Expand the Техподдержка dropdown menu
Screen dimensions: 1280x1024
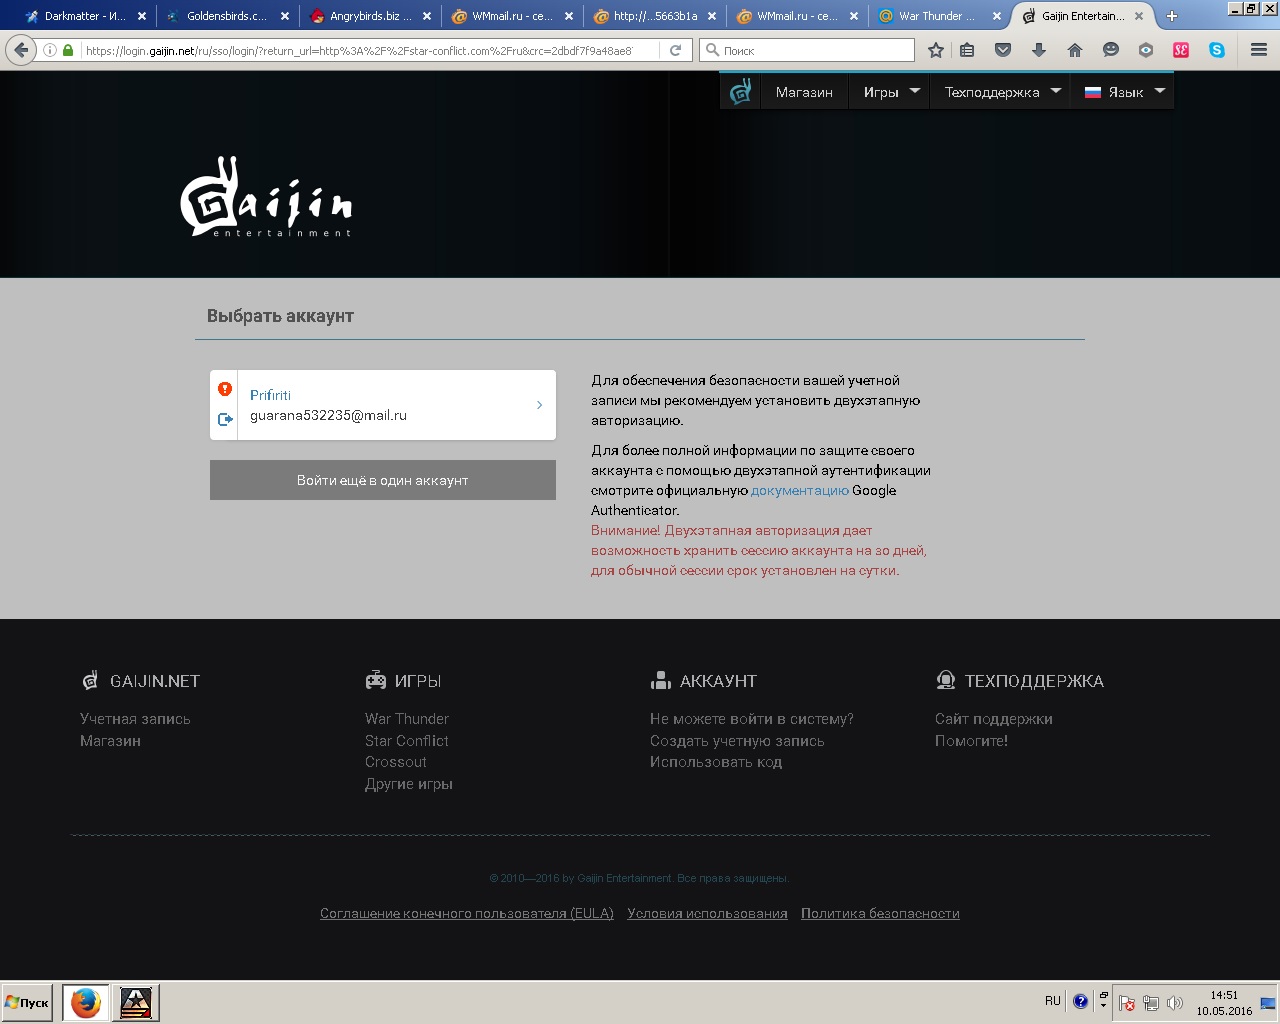[x=1001, y=92]
